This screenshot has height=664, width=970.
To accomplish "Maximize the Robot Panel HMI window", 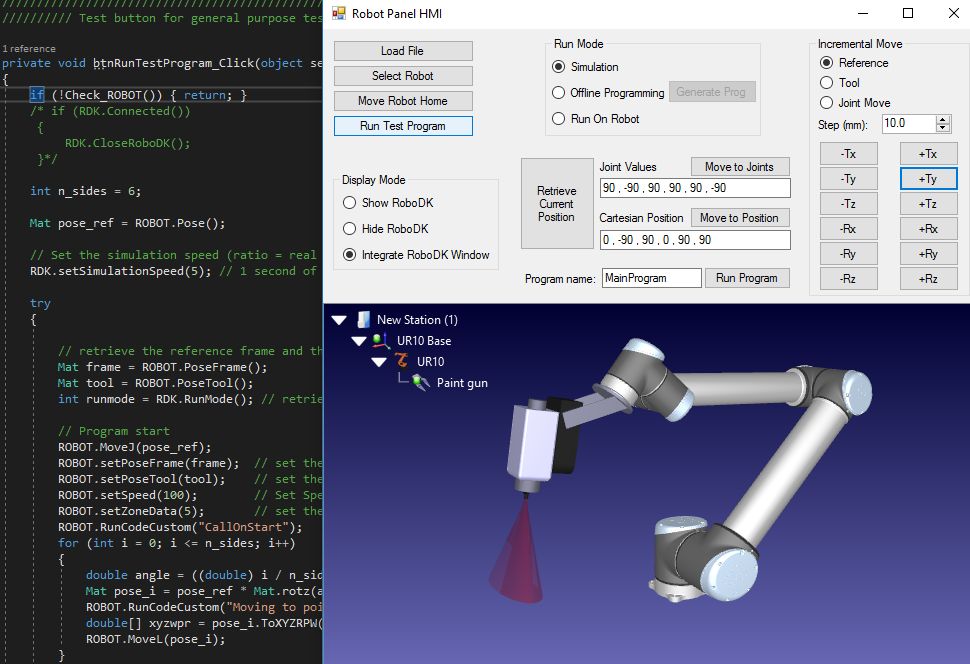I will pyautogui.click(x=908, y=13).
